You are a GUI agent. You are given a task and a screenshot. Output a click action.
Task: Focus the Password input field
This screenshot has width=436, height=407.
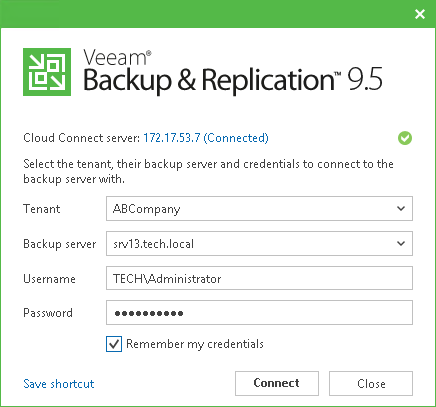259,313
